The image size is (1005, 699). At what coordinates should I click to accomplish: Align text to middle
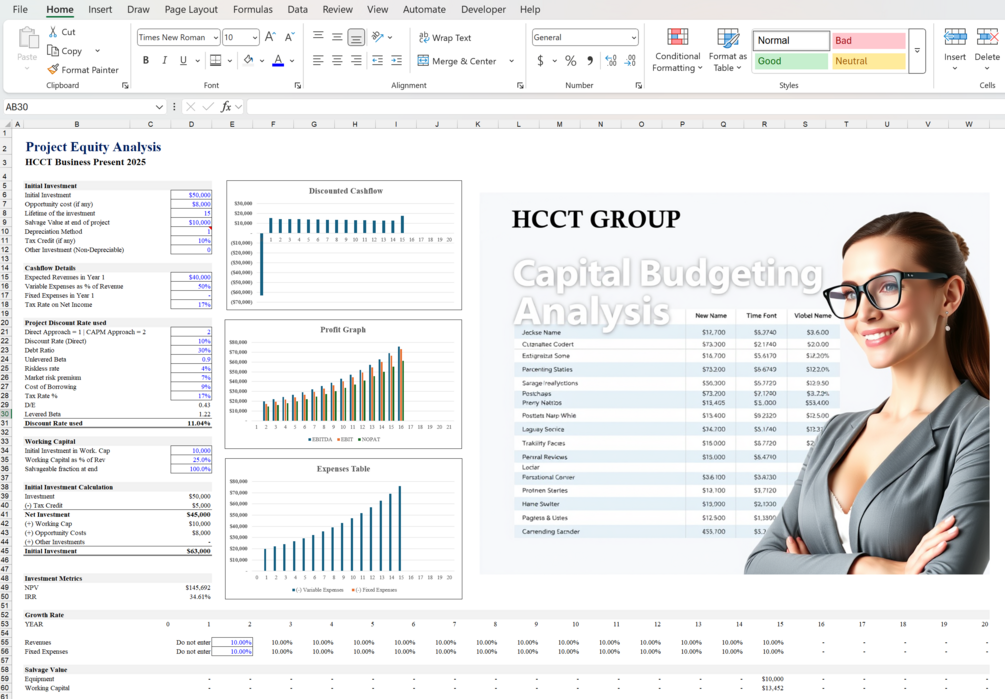(x=337, y=37)
